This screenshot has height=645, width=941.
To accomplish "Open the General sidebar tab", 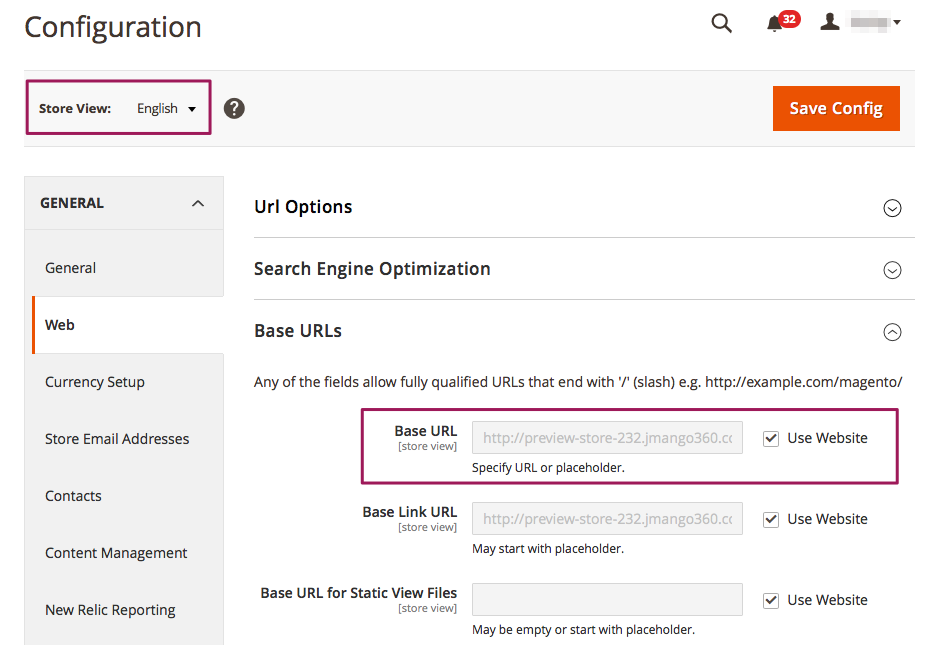I will click(71, 268).
